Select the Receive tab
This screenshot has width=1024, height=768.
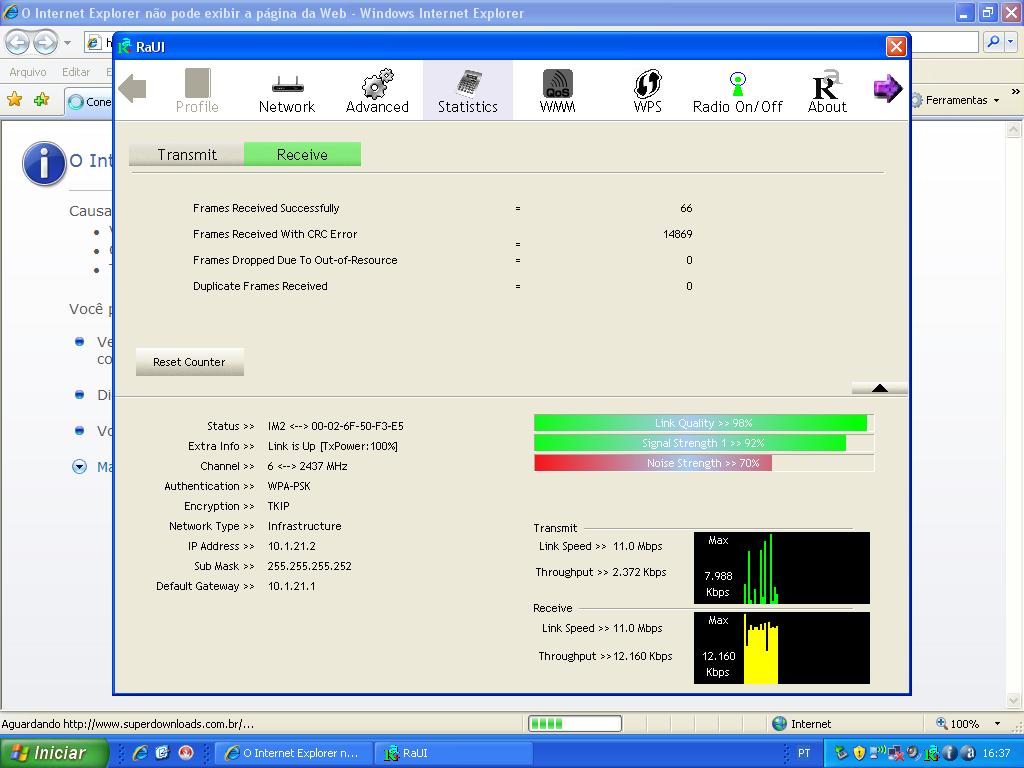(x=302, y=154)
